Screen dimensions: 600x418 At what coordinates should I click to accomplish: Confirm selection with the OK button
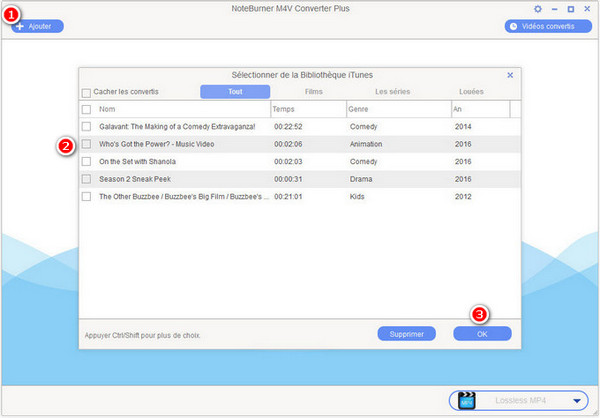point(482,334)
